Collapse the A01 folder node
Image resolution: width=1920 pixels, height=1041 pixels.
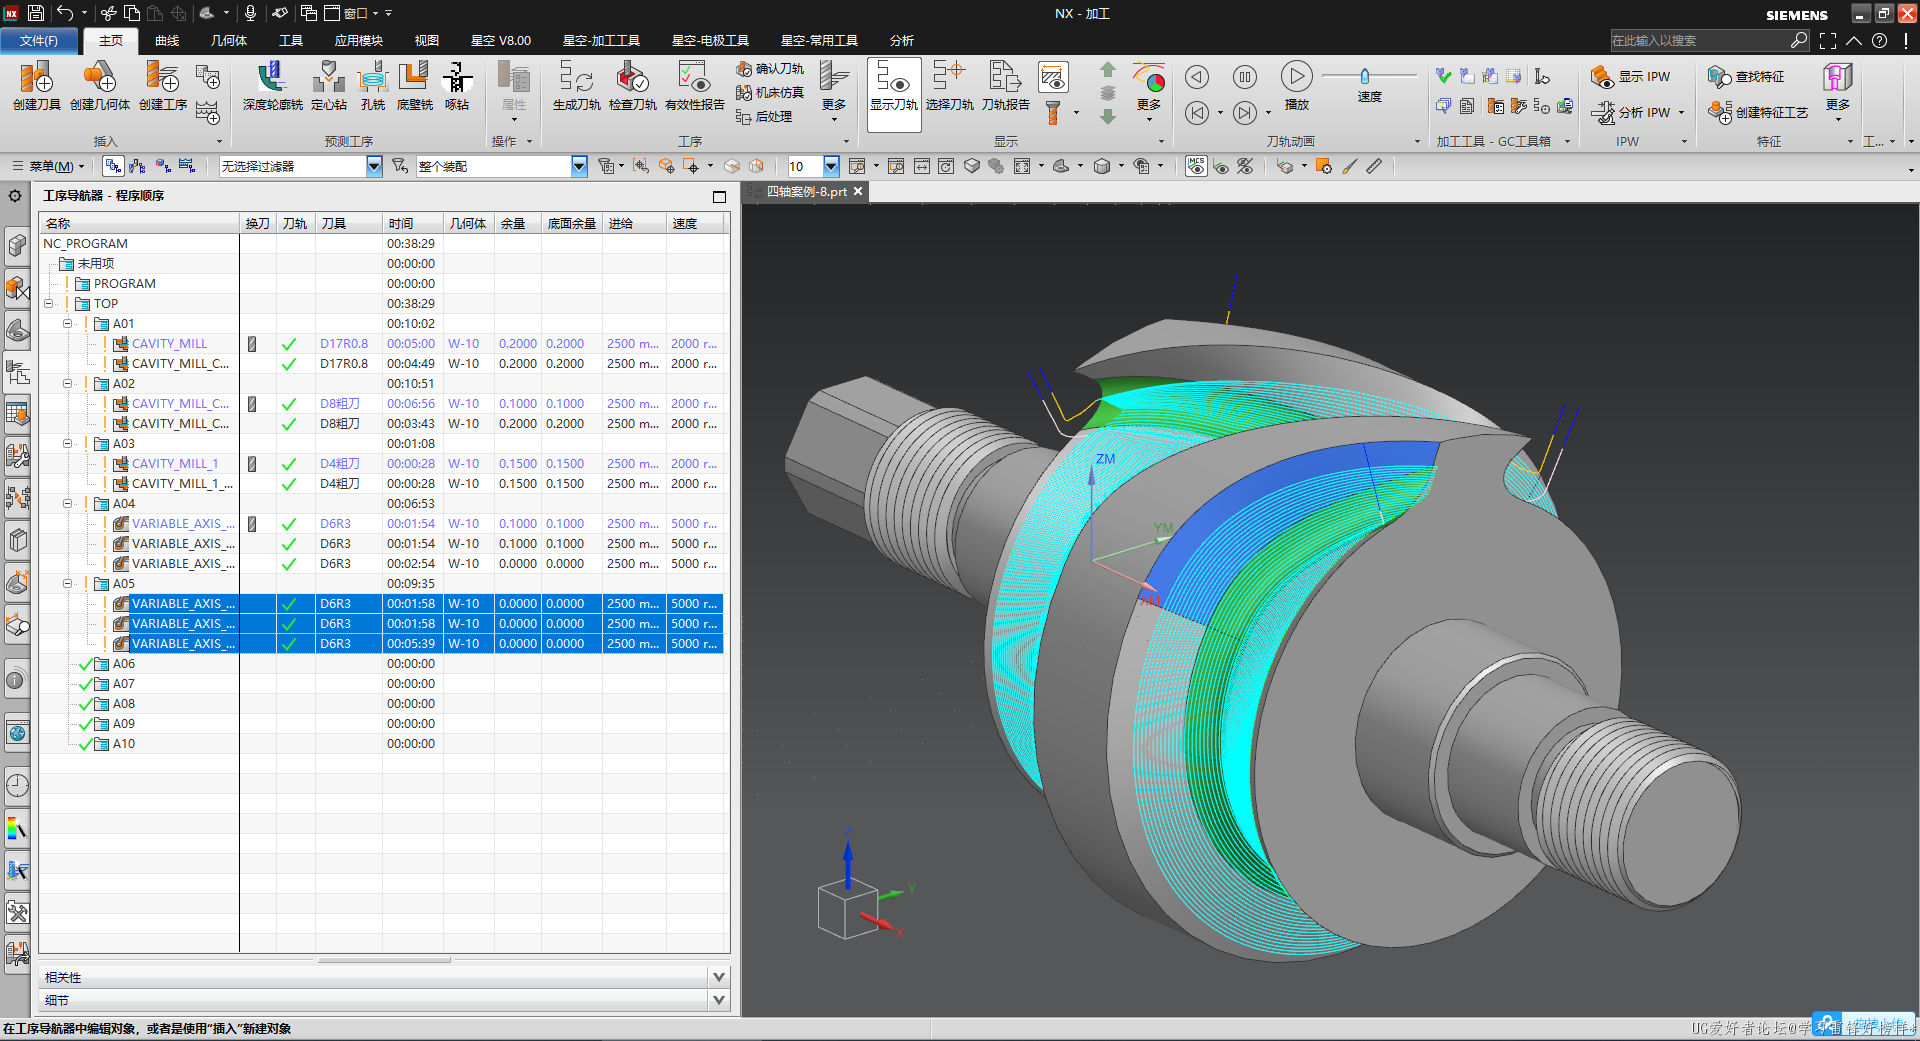coord(67,323)
